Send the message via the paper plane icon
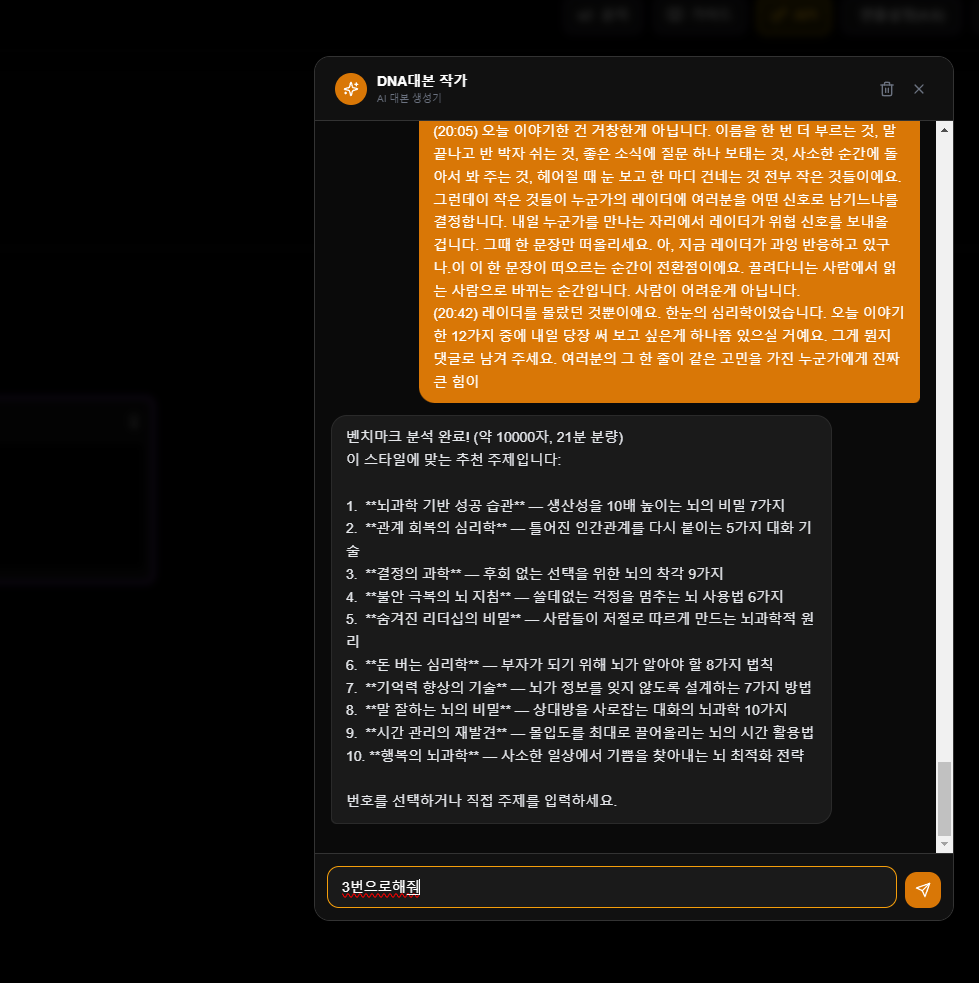Screen dimensions: 979x983 coord(922,888)
